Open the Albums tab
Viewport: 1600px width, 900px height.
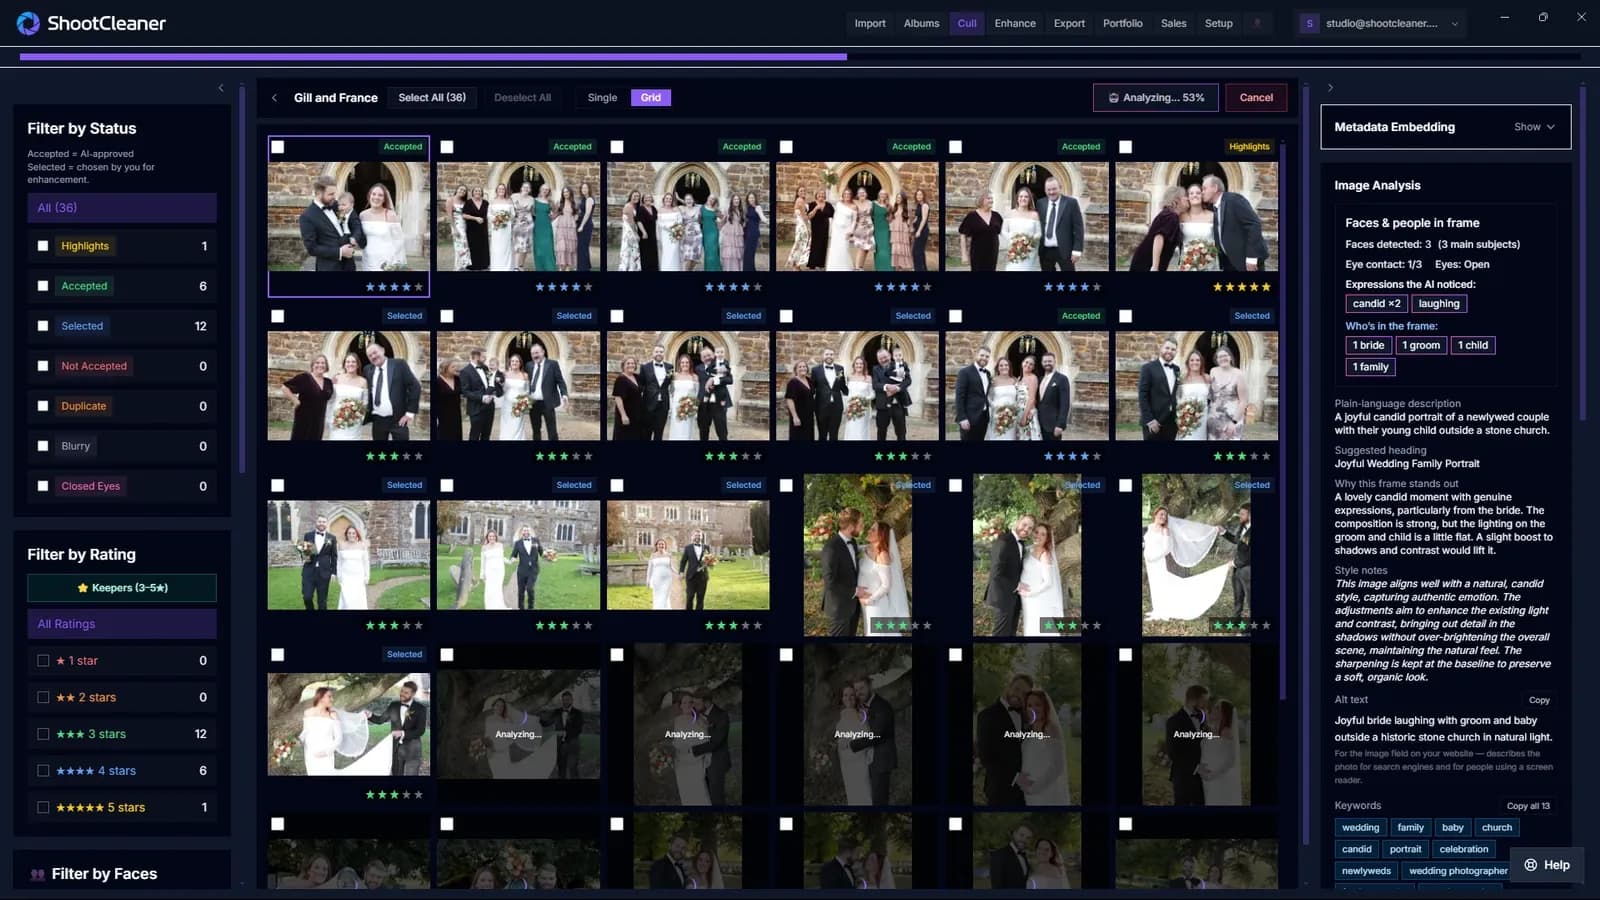coord(921,23)
